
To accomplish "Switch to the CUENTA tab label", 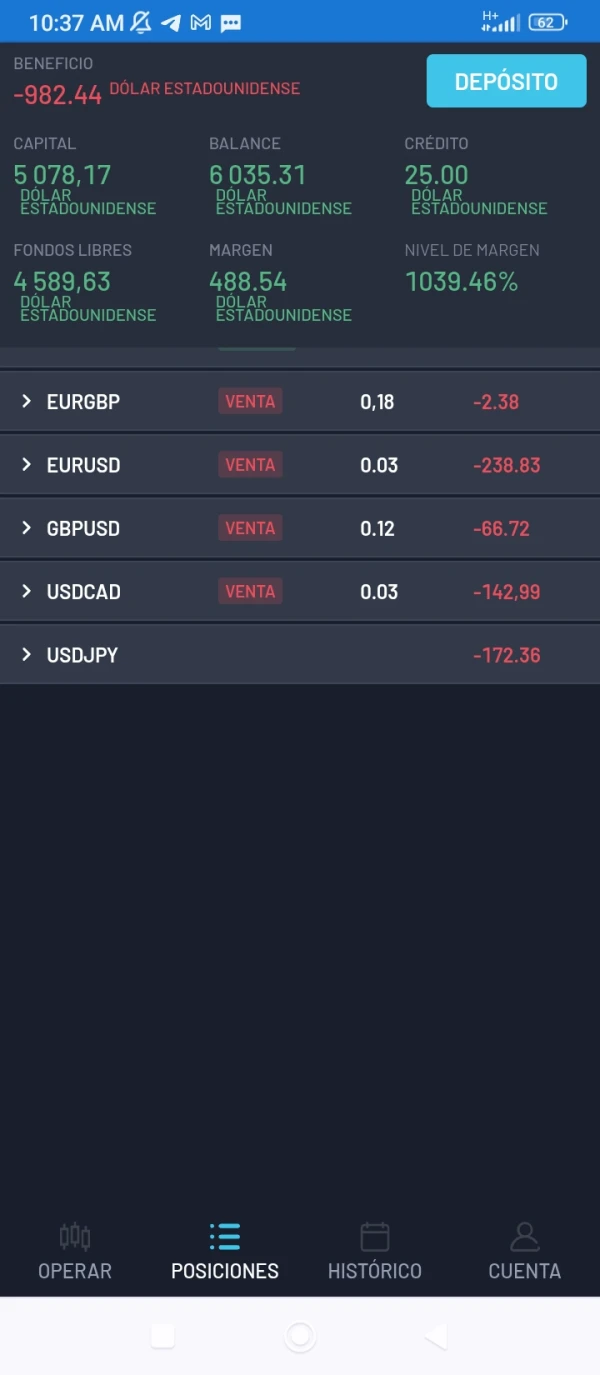I will click(524, 1271).
